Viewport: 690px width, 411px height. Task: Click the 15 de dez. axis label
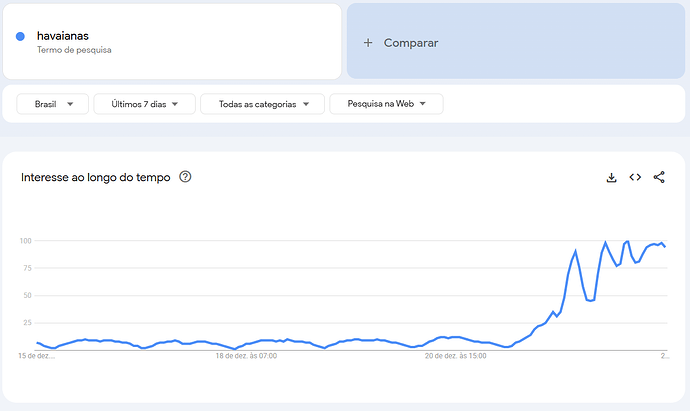pyautogui.click(x=37, y=356)
